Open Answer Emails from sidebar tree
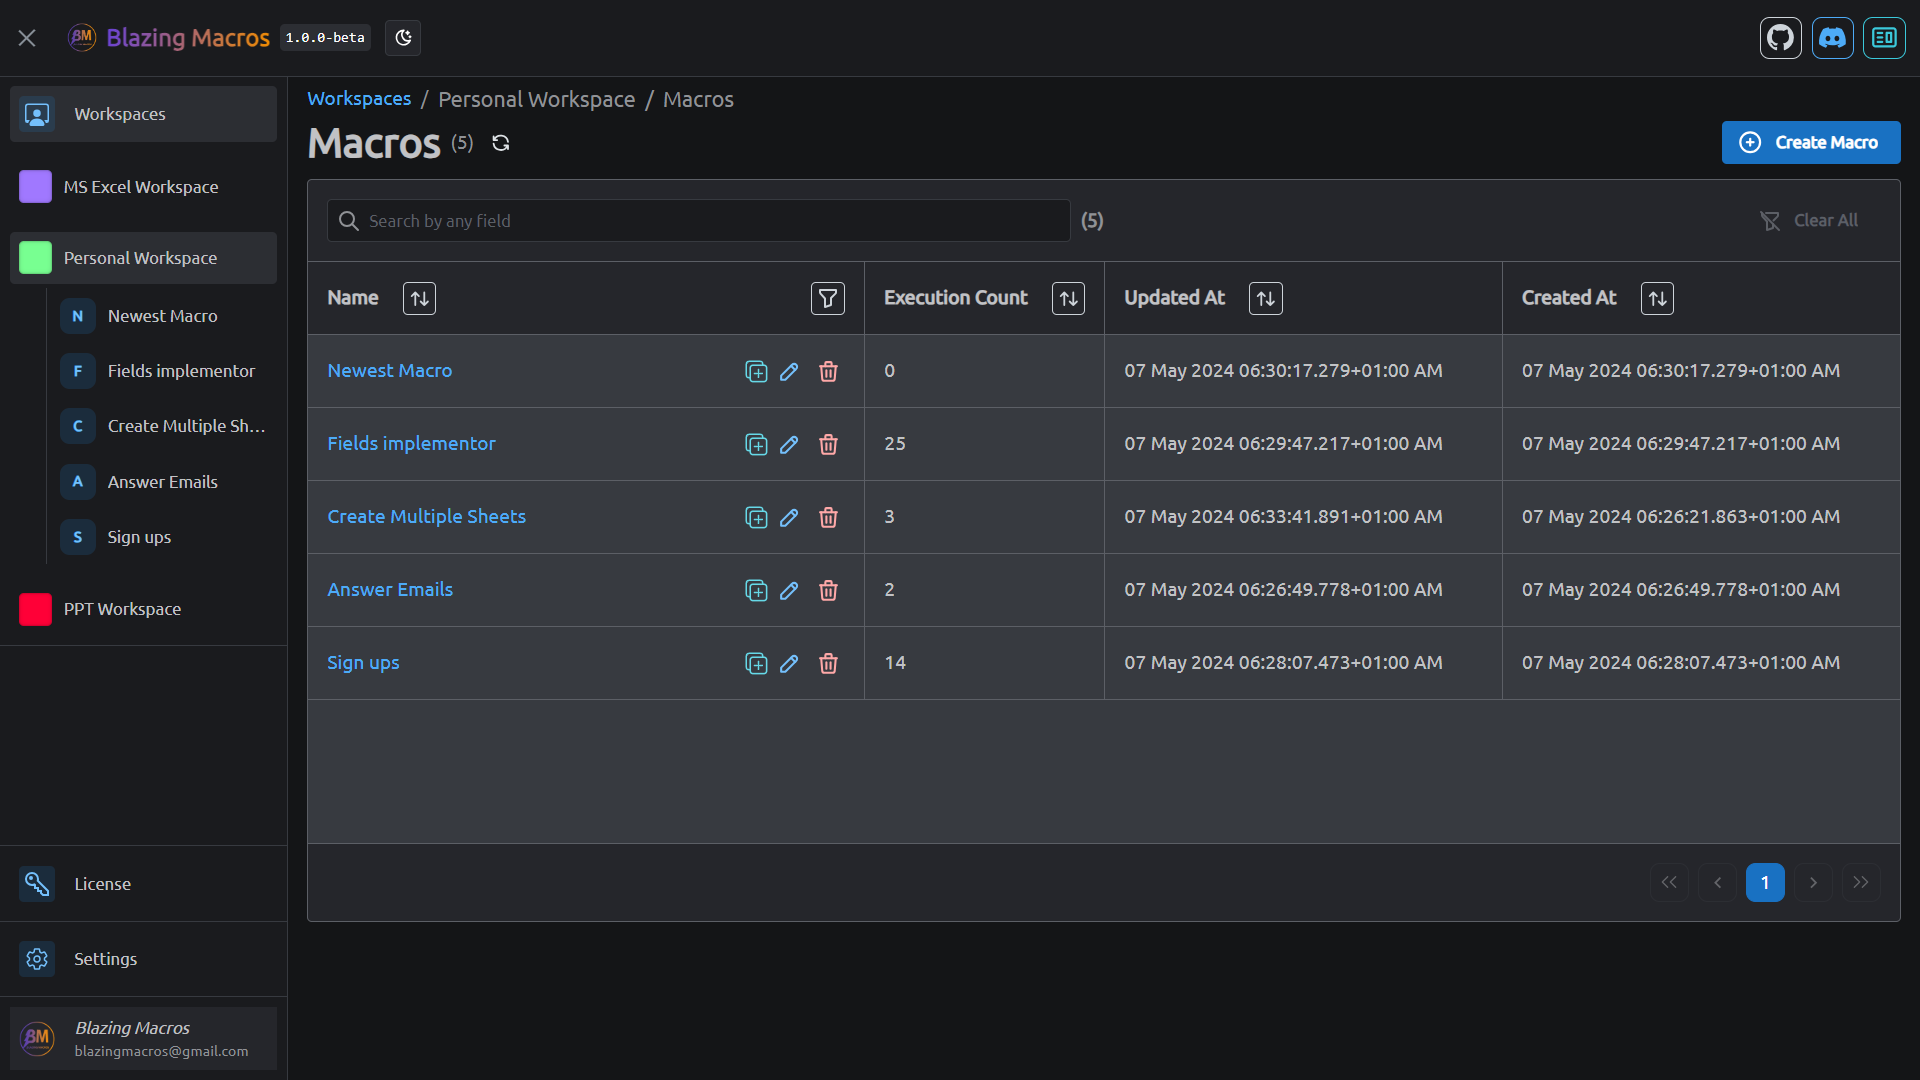1920x1080 pixels. [x=164, y=482]
